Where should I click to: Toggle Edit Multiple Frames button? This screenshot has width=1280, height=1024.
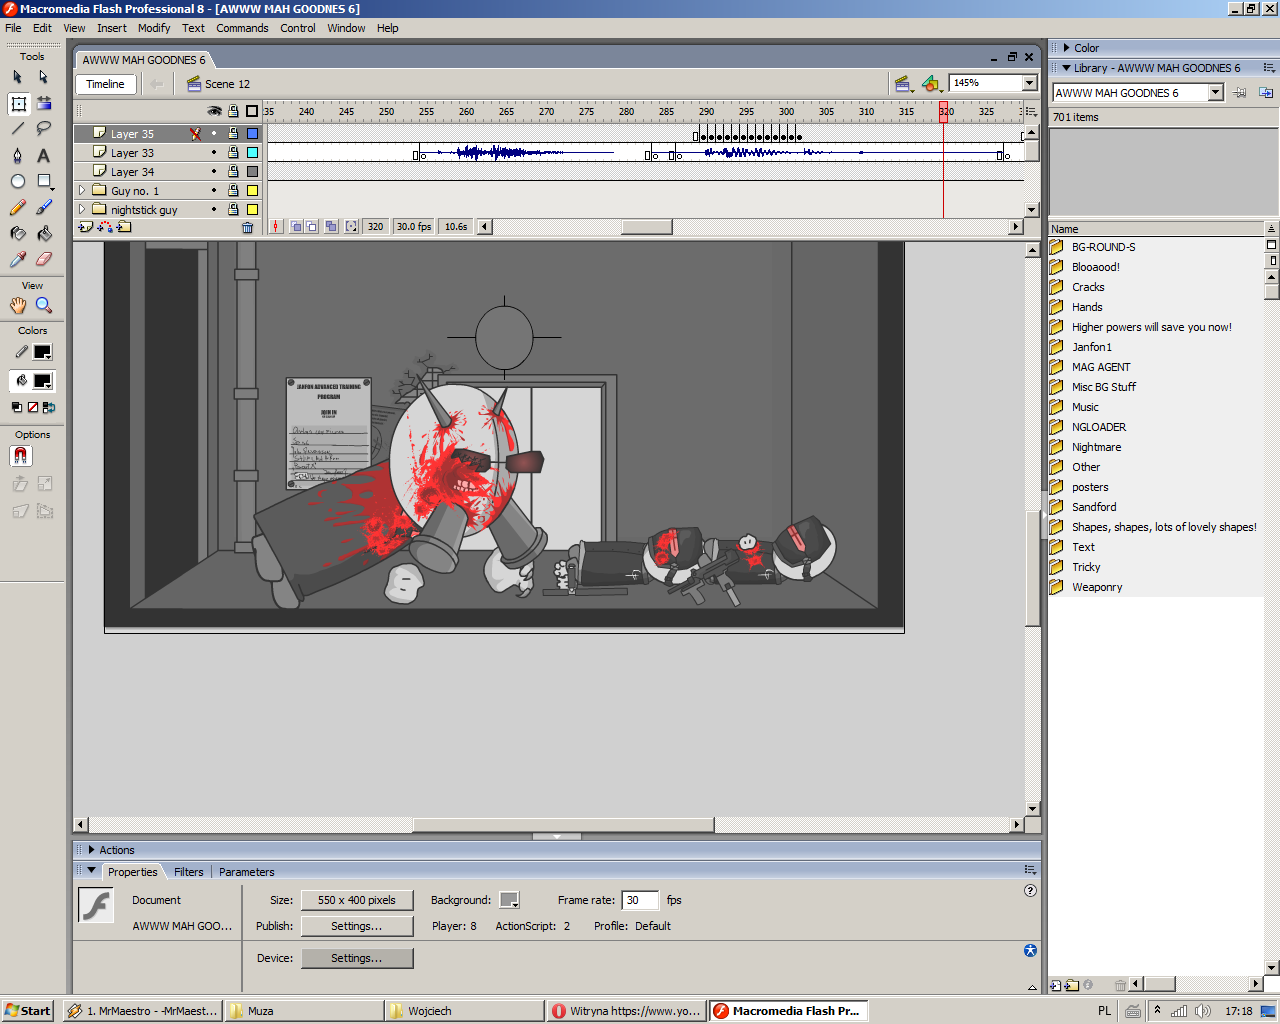pyautogui.click(x=331, y=227)
